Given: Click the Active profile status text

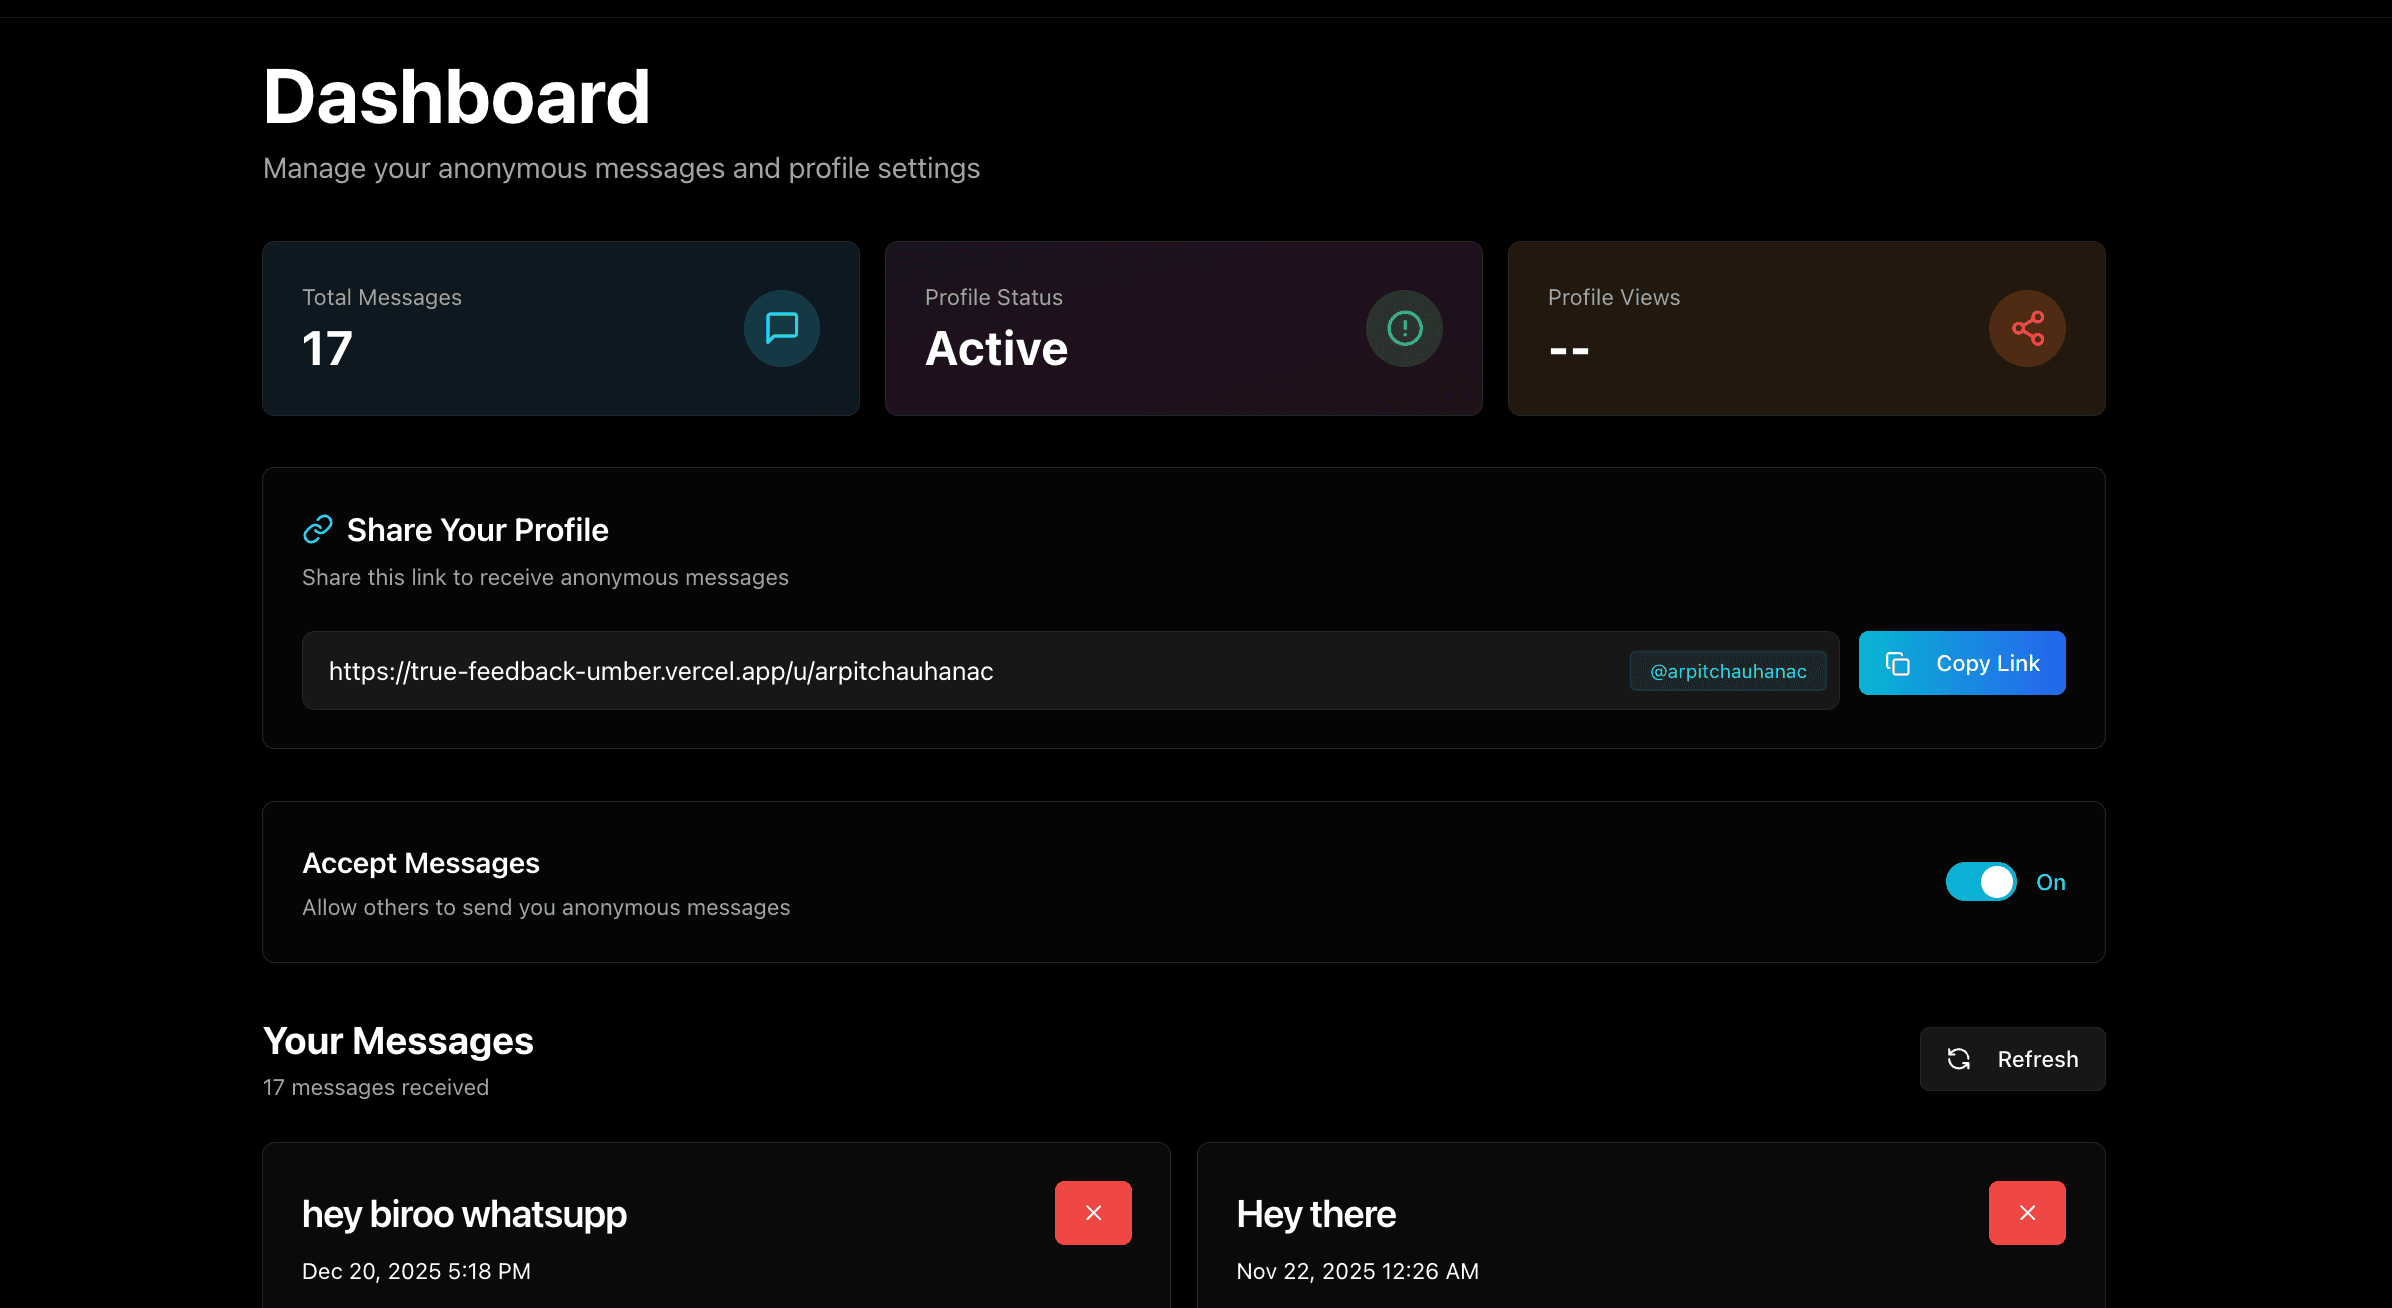Looking at the screenshot, I should click(x=996, y=348).
